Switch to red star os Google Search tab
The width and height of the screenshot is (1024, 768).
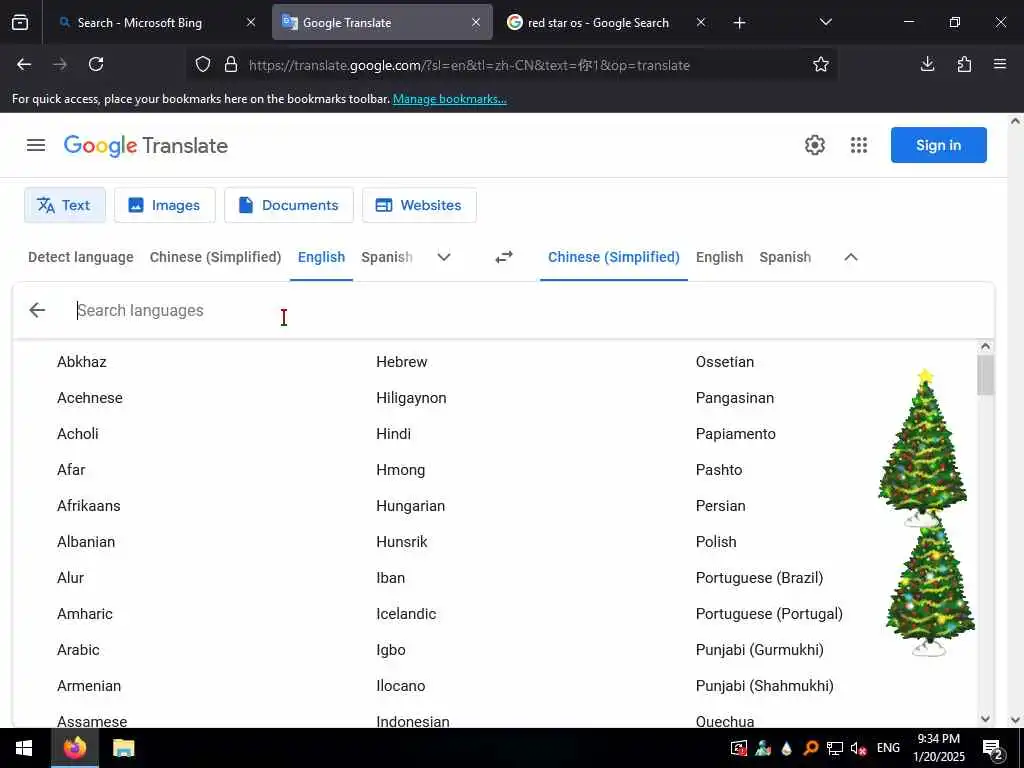[x=599, y=23]
